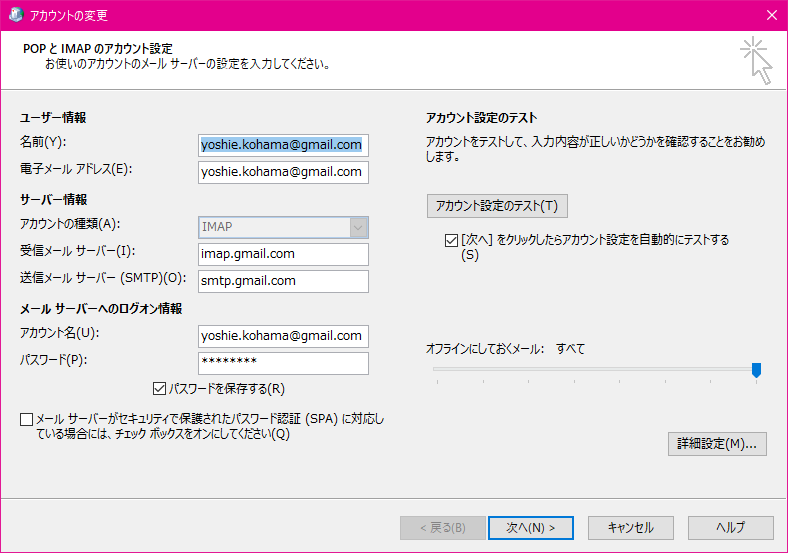Open the アカウントの種類 IMAP dropdown
This screenshot has height=553, width=788.
[x=358, y=227]
